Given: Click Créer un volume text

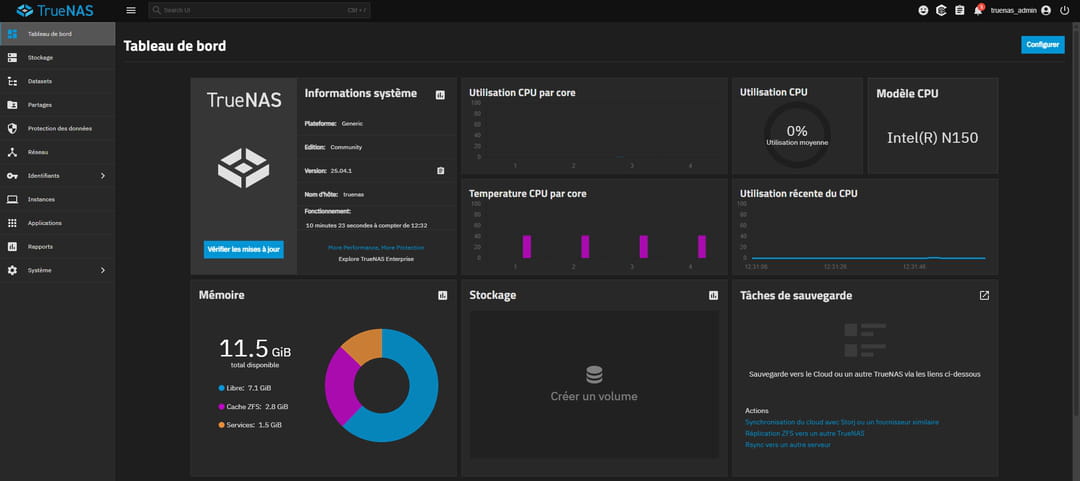Looking at the screenshot, I should pyautogui.click(x=594, y=396).
